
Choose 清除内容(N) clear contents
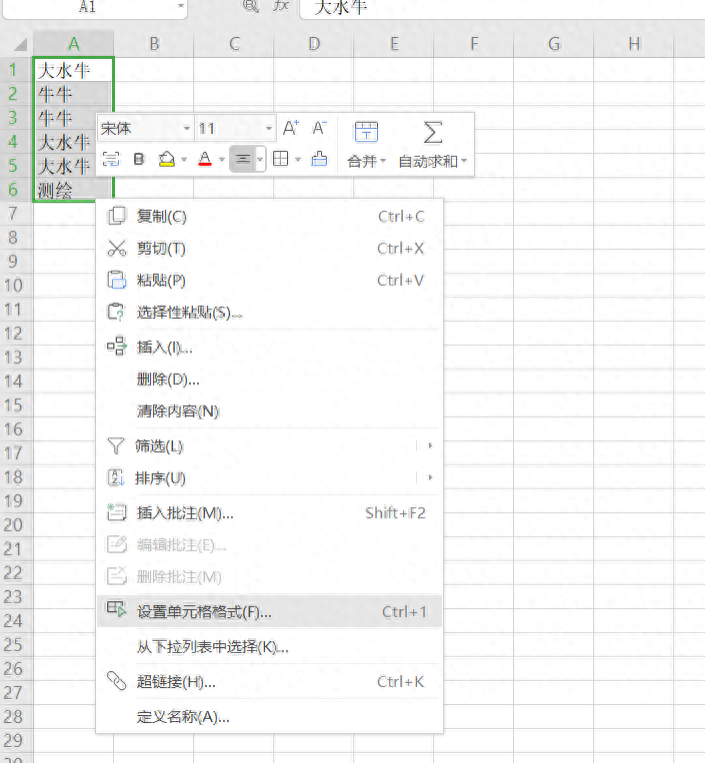pyautogui.click(x=270, y=412)
